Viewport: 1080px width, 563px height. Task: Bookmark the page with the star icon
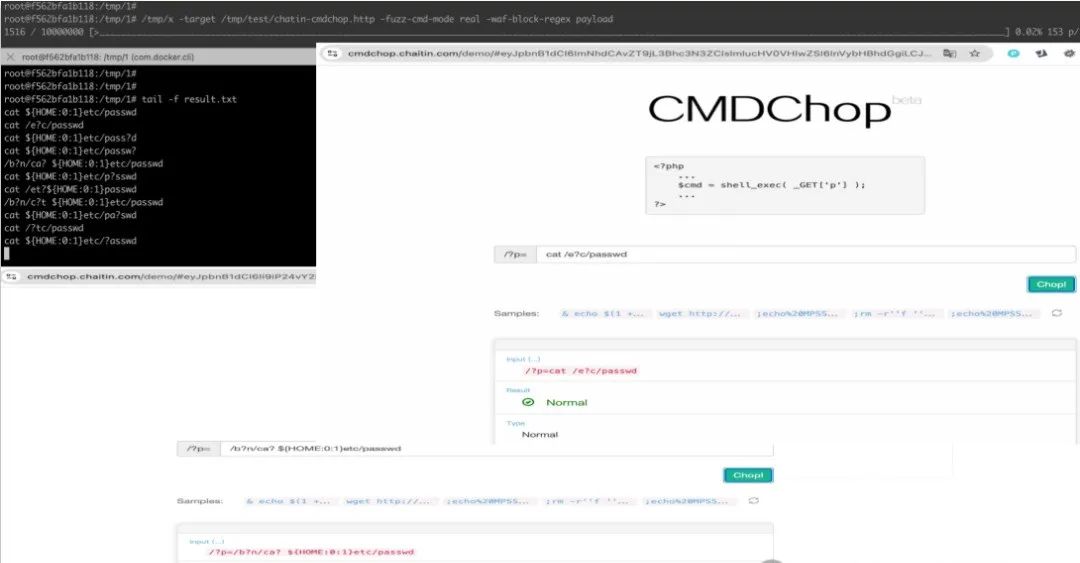pos(975,53)
